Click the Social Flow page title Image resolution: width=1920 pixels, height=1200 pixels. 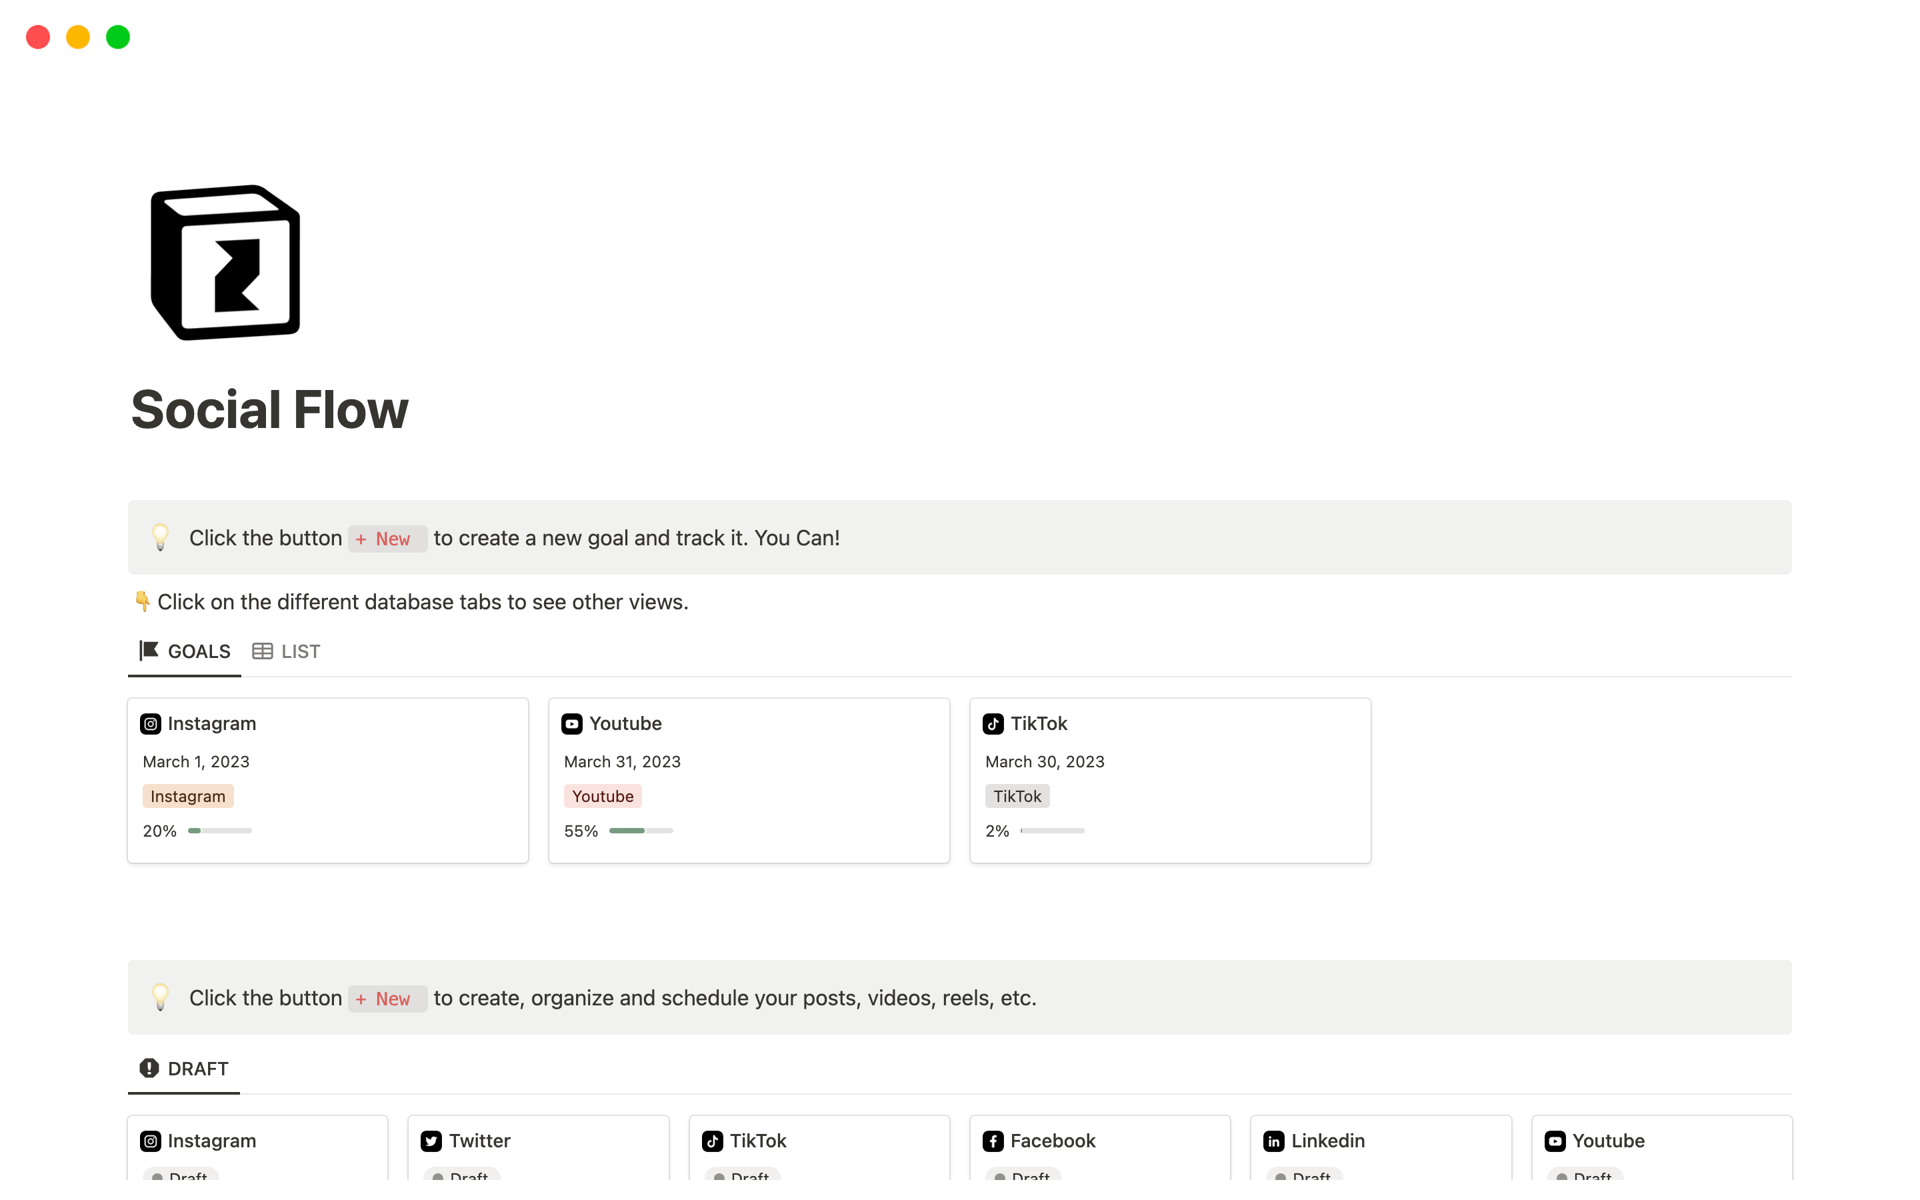pos(270,410)
